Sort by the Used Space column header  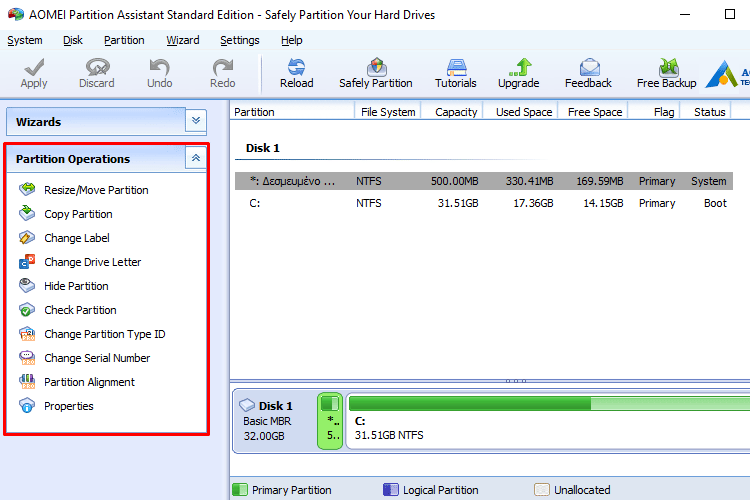[521, 111]
